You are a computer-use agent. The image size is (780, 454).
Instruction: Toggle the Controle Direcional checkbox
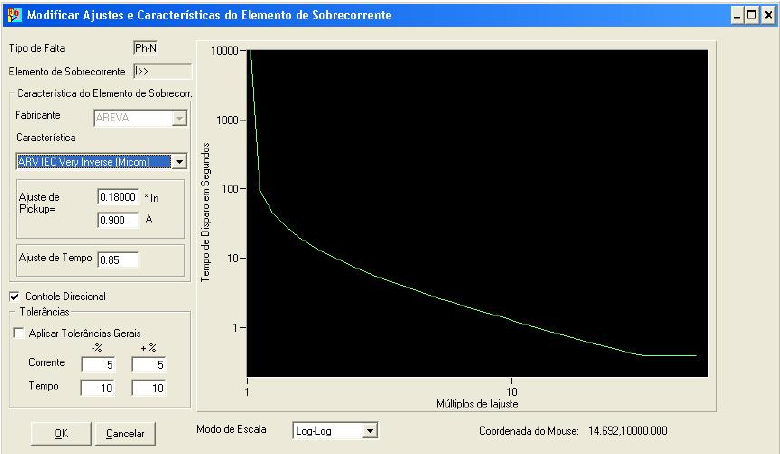[x=15, y=296]
